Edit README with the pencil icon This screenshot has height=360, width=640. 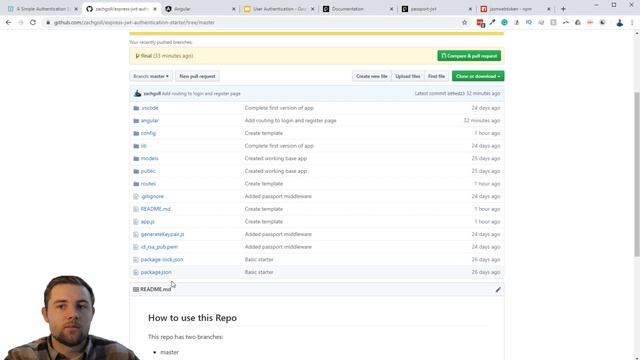pos(498,289)
